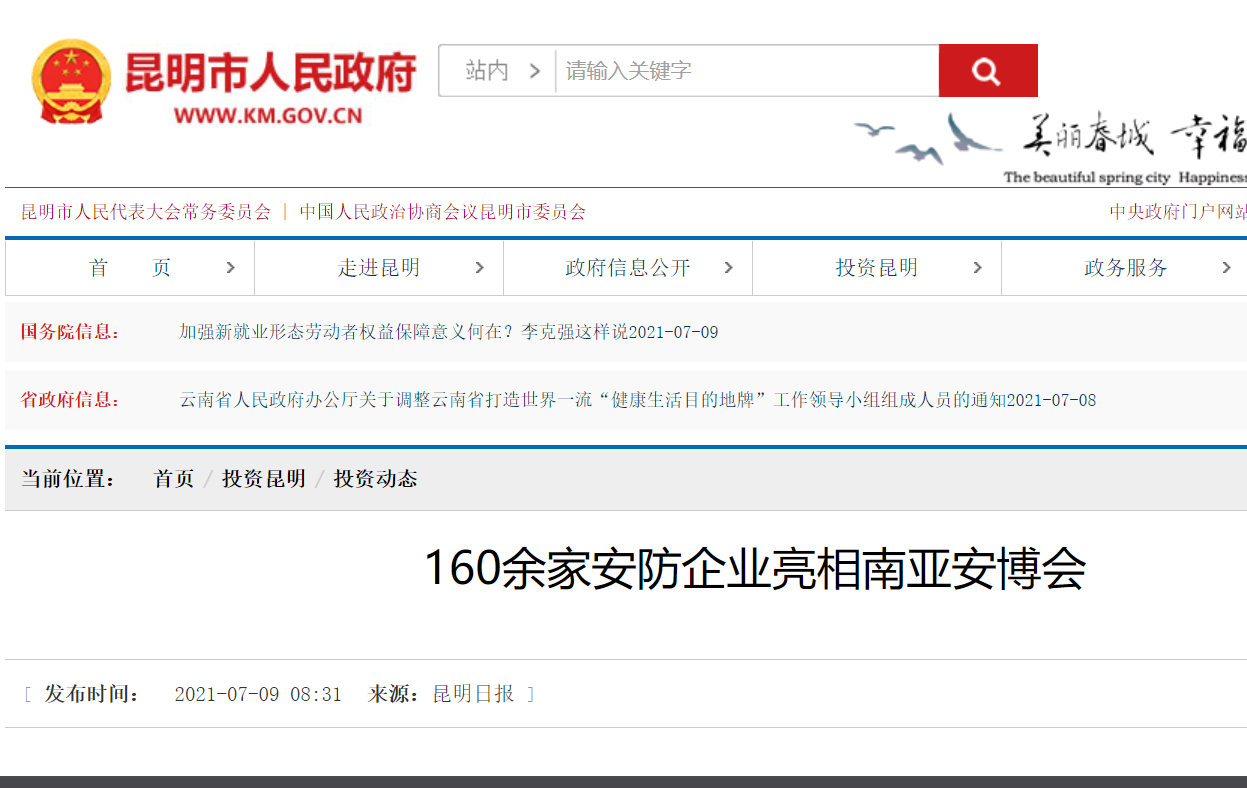Read the 国务院信息 news about 李克强

pyautogui.click(x=448, y=332)
